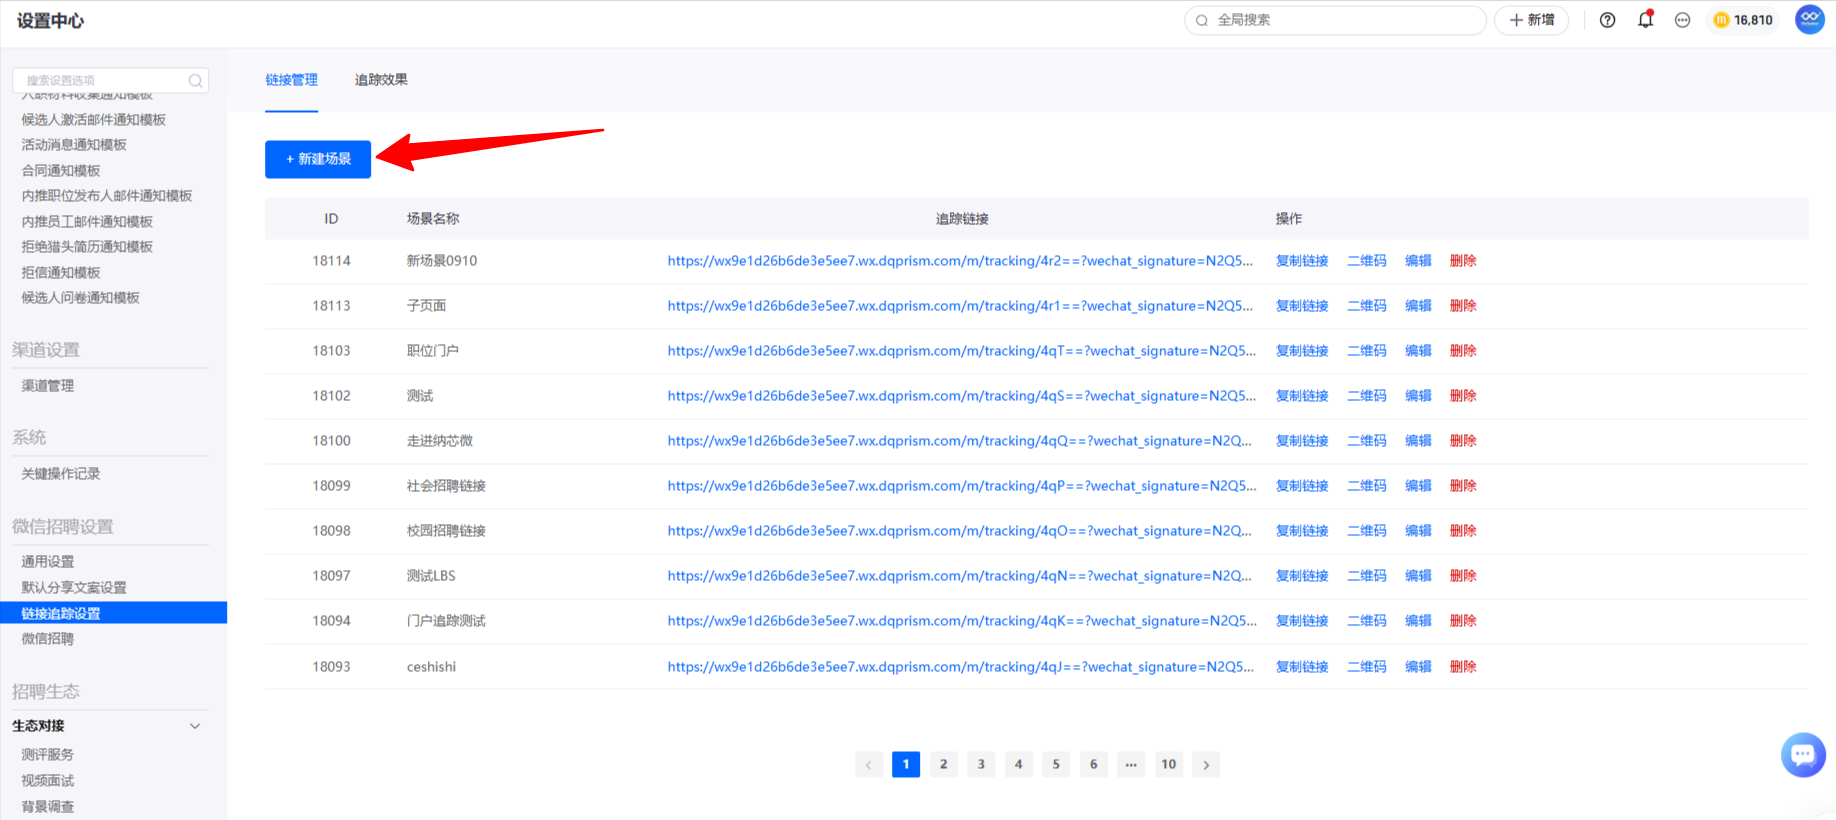Edit the 职位门户 scenario

click(1418, 351)
